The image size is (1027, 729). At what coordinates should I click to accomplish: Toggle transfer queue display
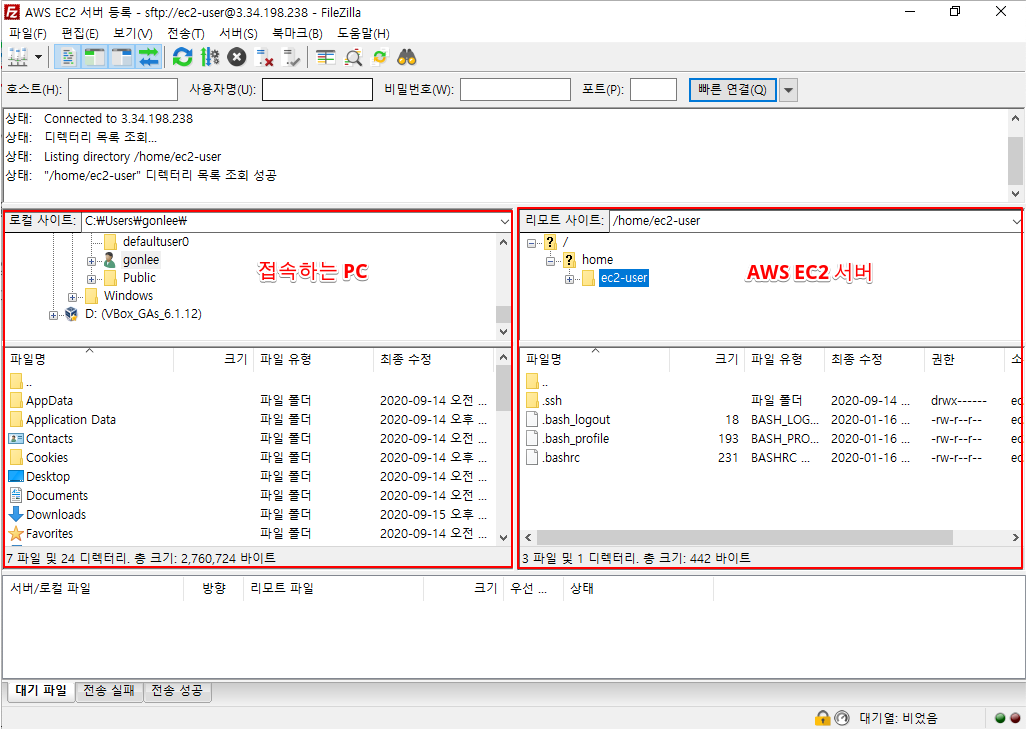click(149, 58)
